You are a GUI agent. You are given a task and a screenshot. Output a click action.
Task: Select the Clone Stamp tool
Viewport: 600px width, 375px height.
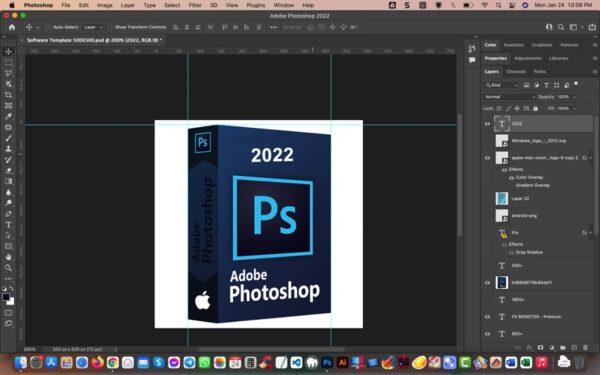[8, 149]
